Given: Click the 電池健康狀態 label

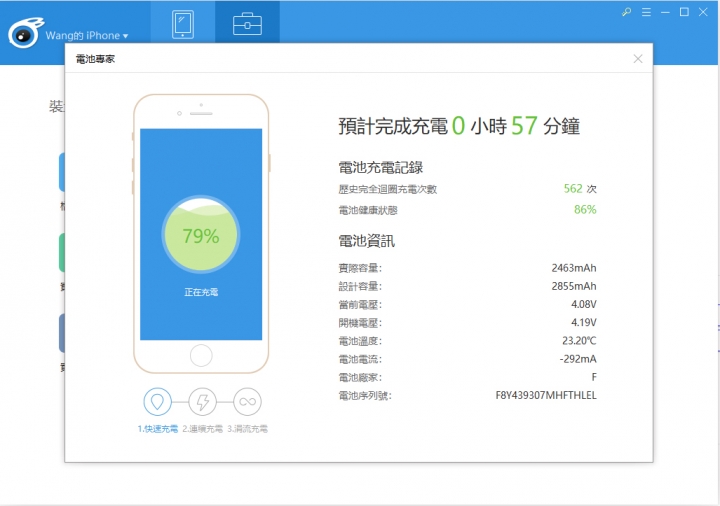Looking at the screenshot, I should (368, 210).
